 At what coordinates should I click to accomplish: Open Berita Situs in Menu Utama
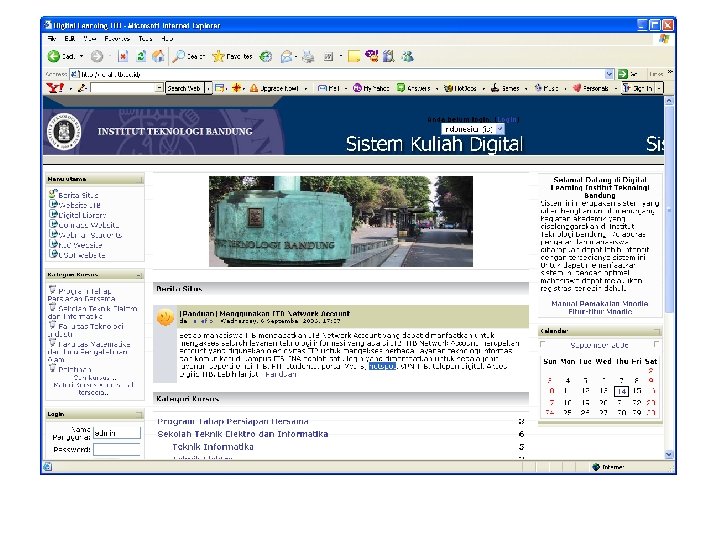pyautogui.click(x=78, y=195)
